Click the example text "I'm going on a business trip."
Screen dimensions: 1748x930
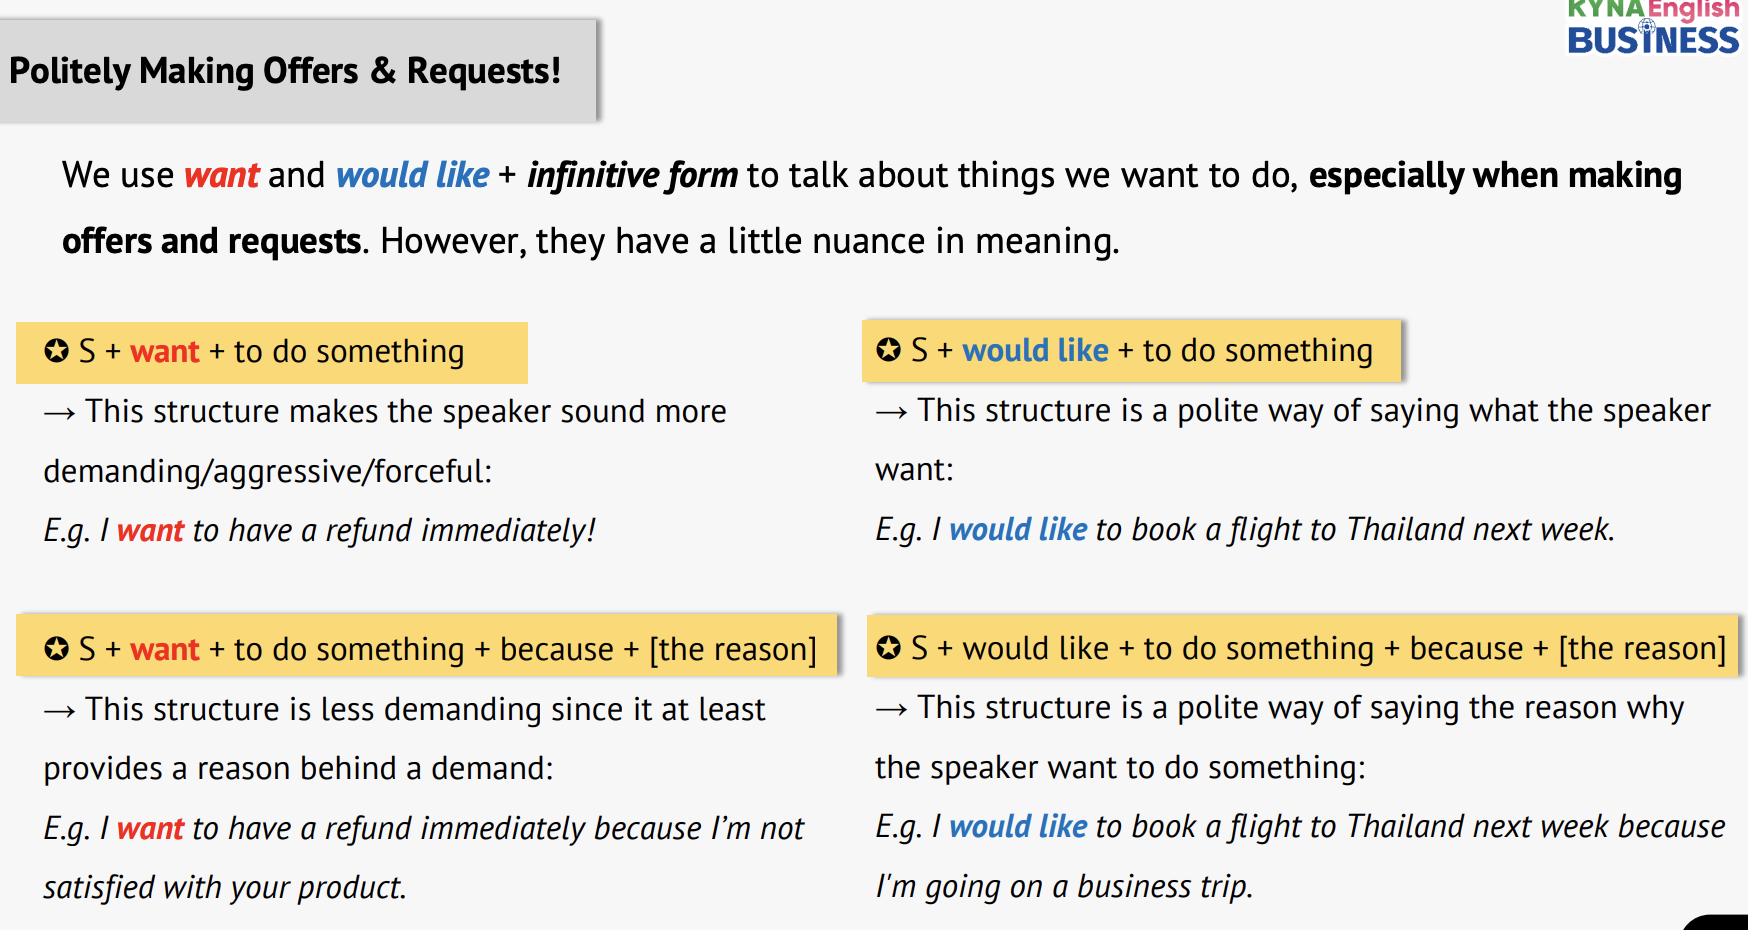[x=1064, y=886]
